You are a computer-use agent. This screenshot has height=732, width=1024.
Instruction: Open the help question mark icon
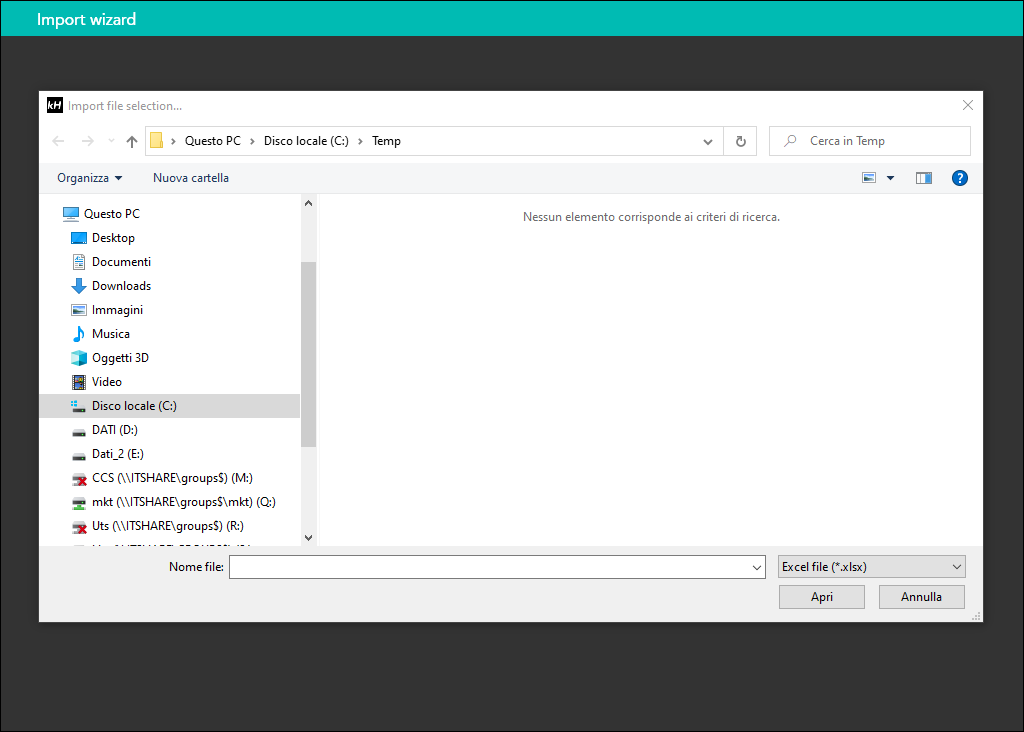coord(959,178)
